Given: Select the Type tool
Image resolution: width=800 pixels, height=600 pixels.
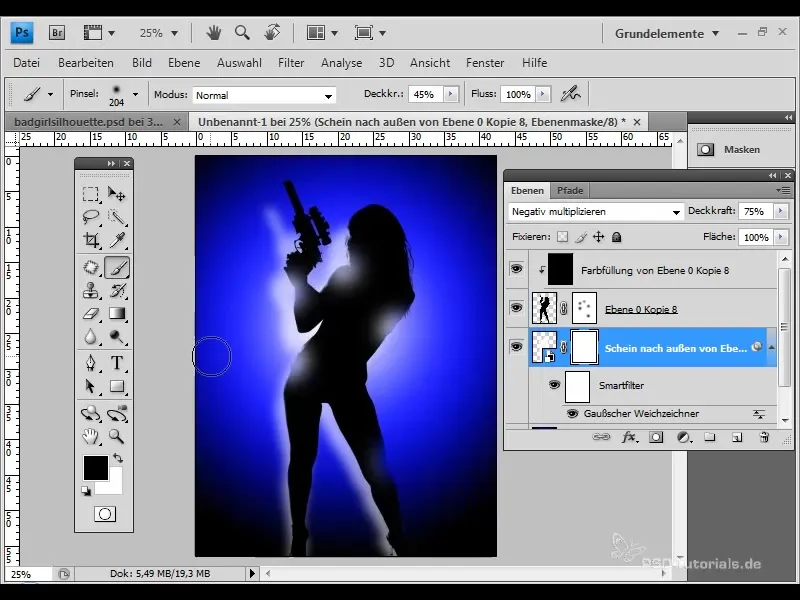Looking at the screenshot, I should [x=117, y=363].
